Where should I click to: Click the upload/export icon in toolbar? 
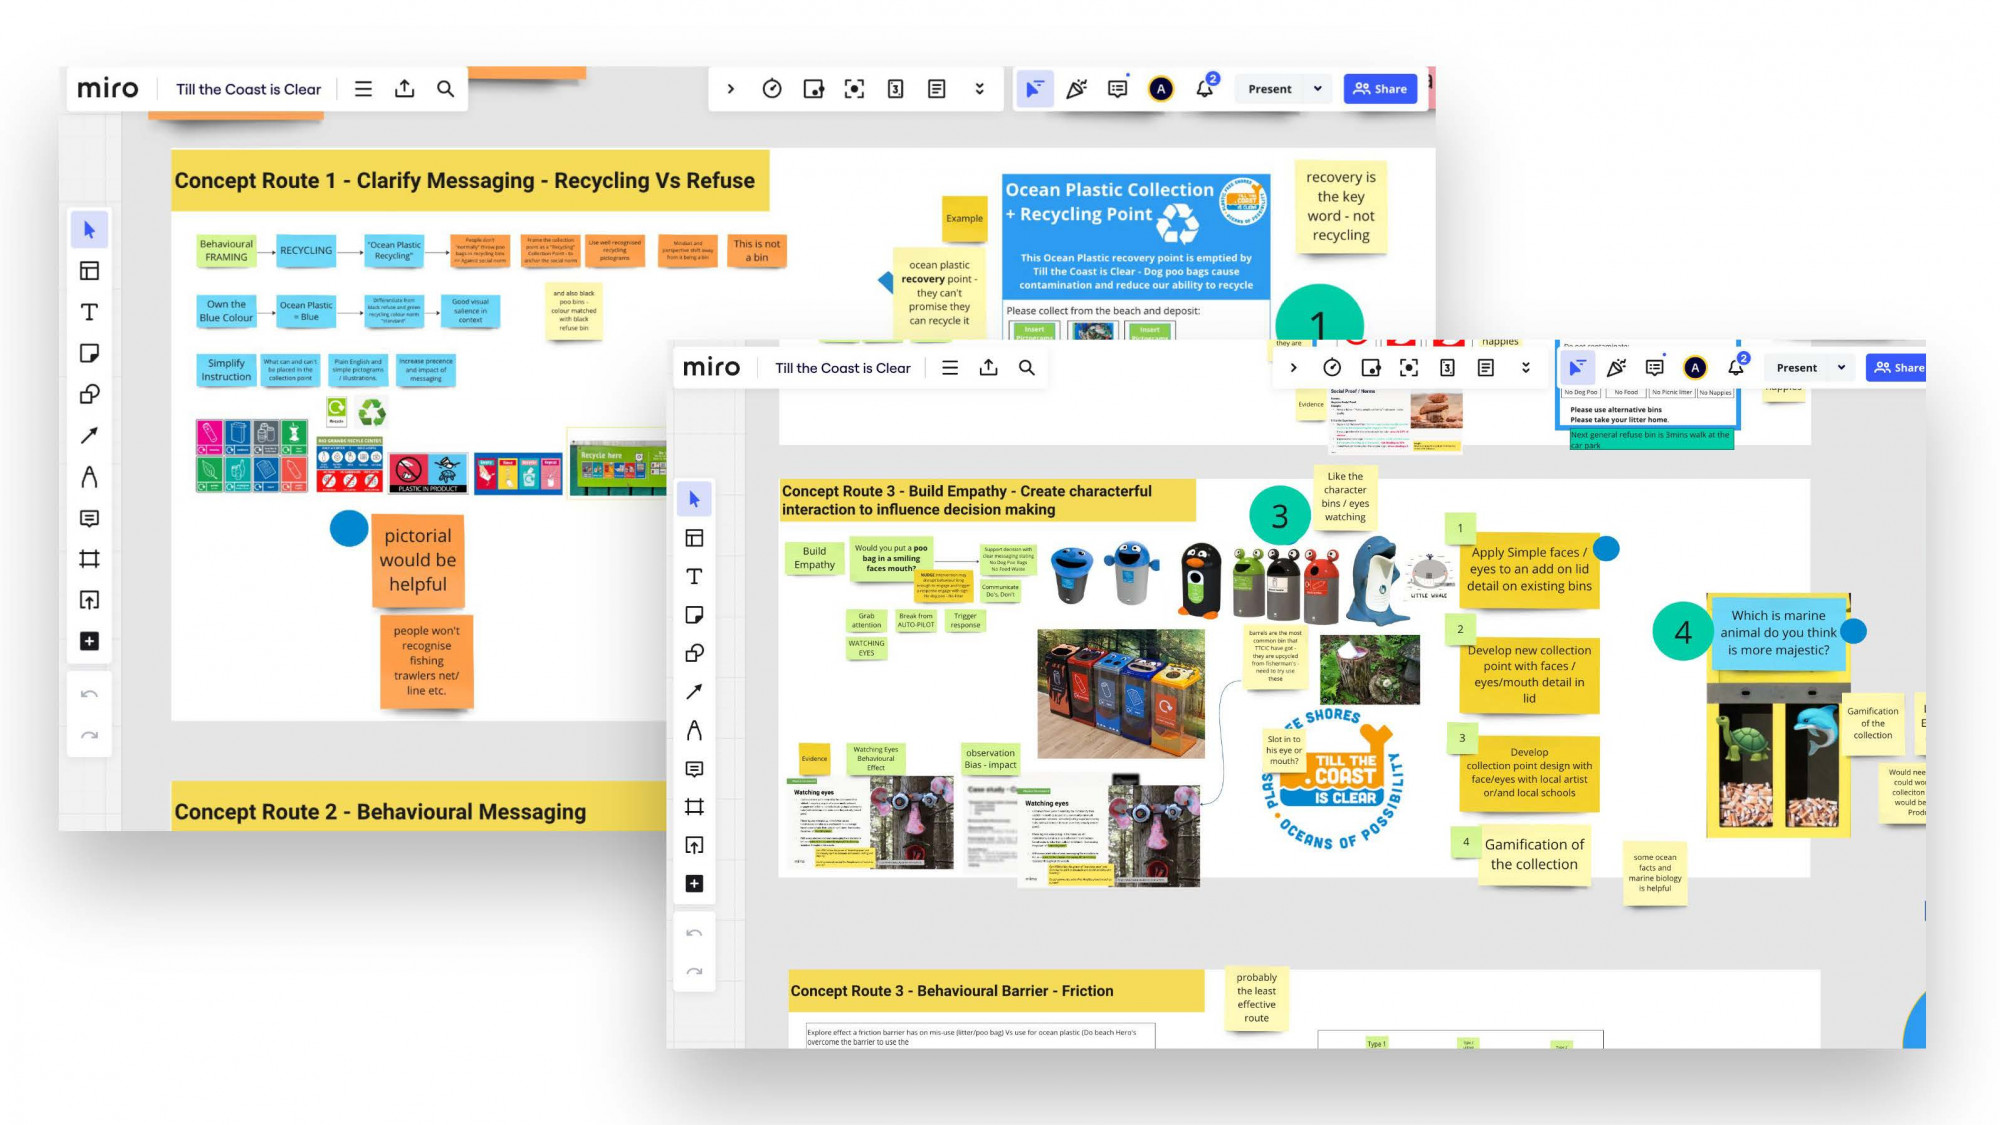(x=404, y=88)
